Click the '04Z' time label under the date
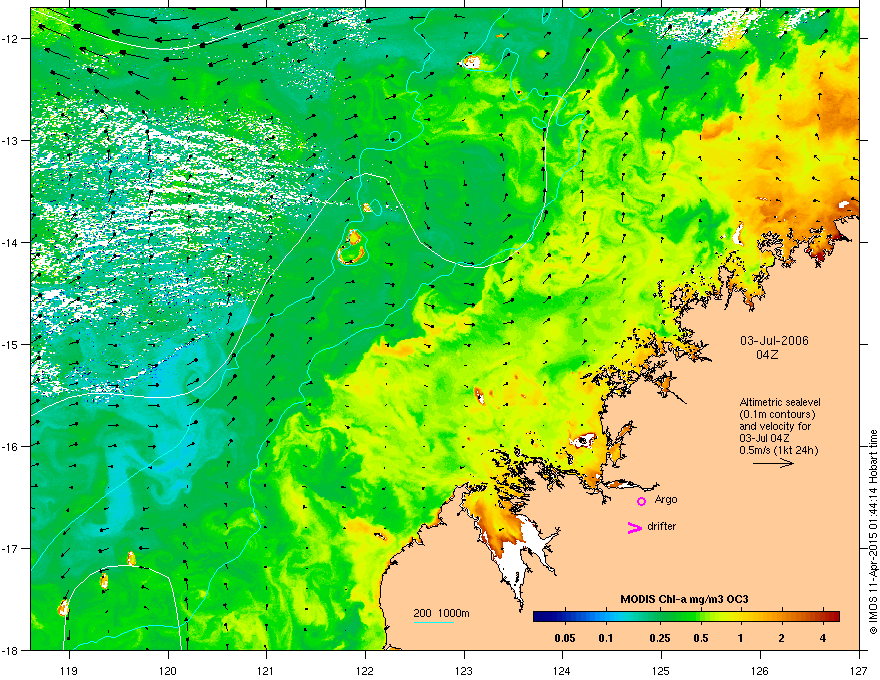This screenshot has width=880, height=680. pos(767,355)
